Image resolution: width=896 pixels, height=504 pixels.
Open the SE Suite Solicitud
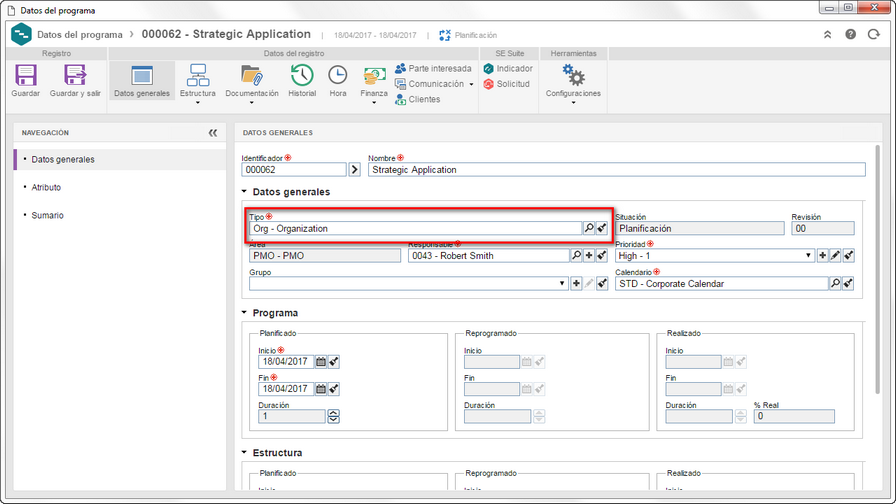point(506,84)
